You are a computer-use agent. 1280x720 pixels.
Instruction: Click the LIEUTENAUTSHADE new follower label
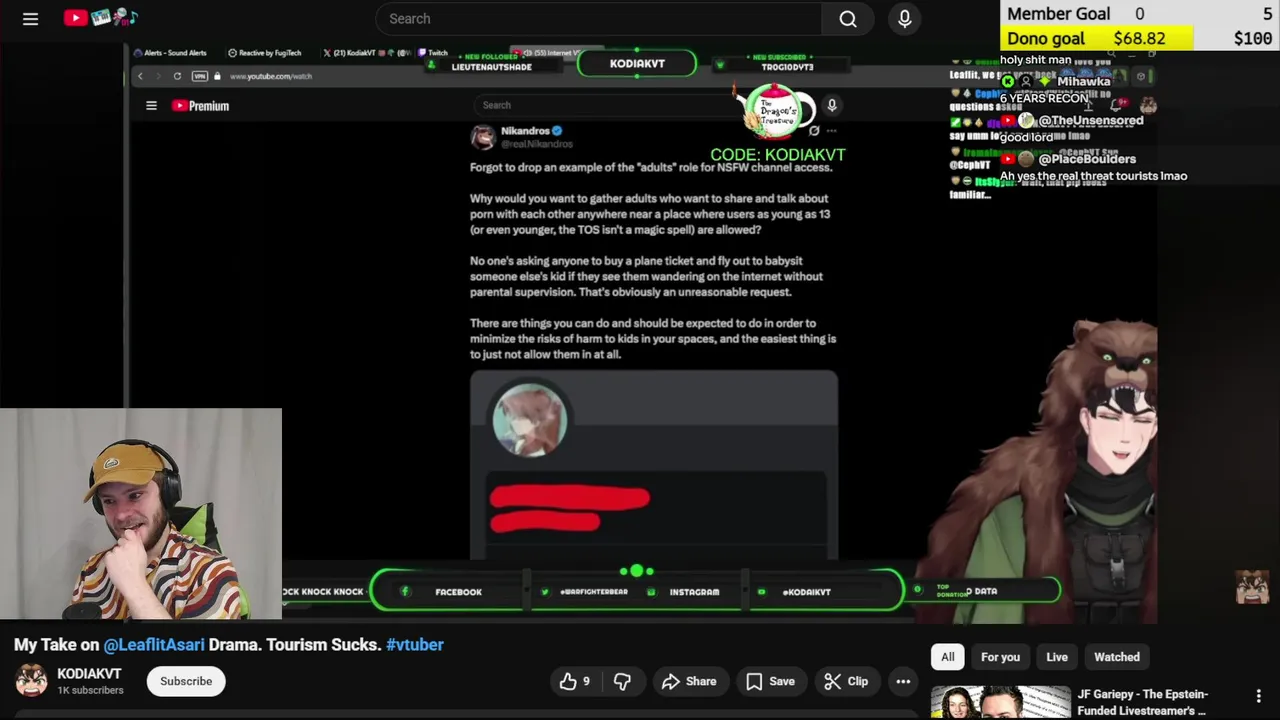(491, 67)
